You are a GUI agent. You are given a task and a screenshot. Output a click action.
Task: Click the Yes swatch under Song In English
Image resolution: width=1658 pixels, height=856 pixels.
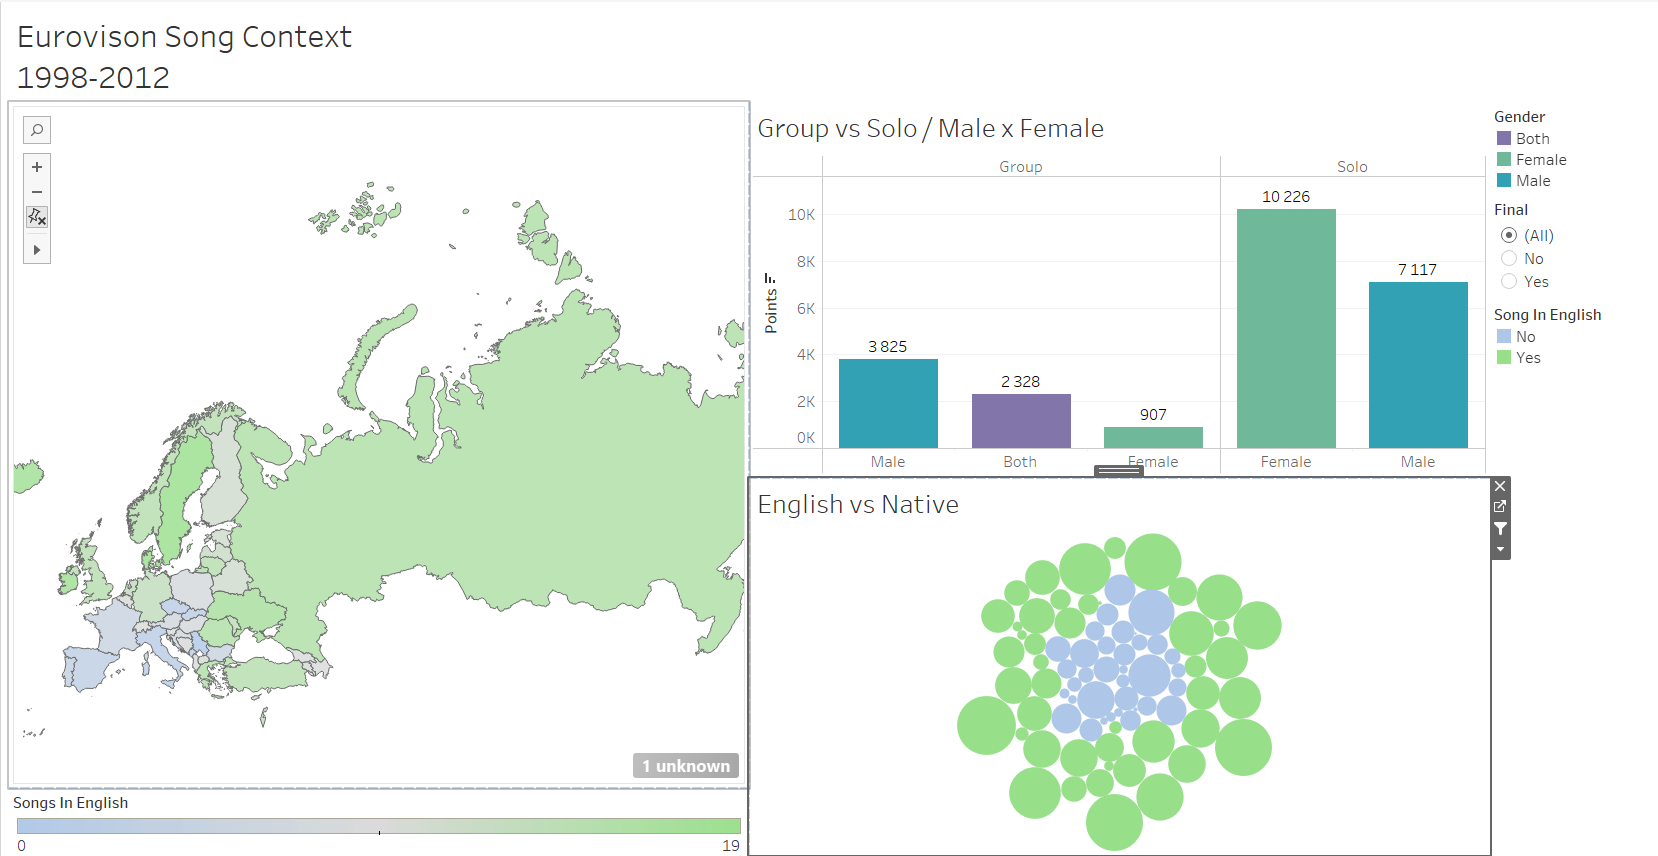[1504, 358]
